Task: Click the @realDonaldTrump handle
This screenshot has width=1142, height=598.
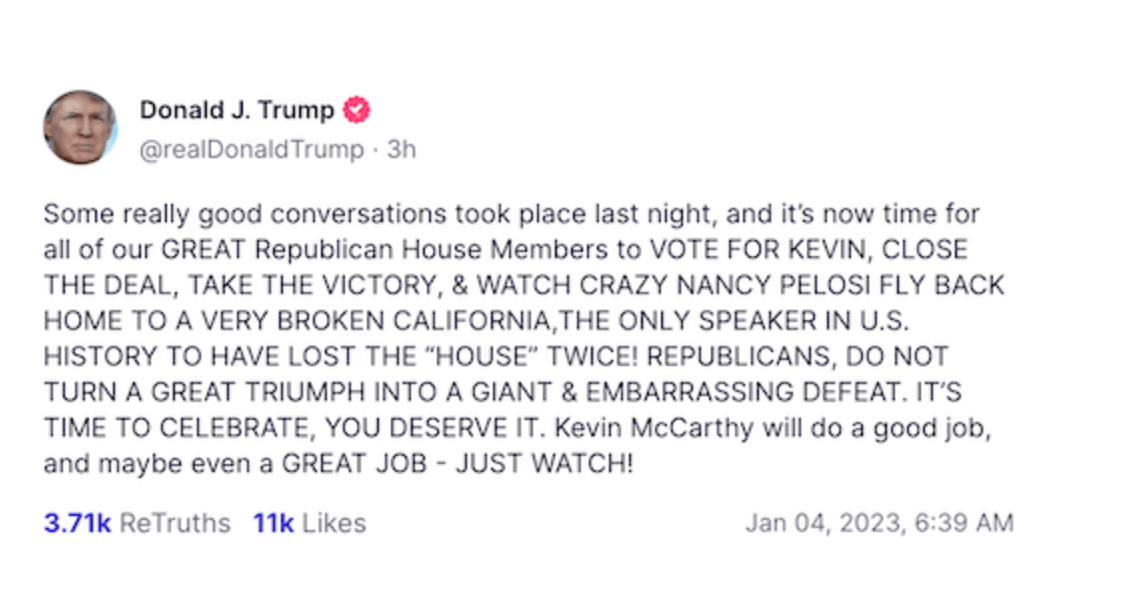Action: 252,150
